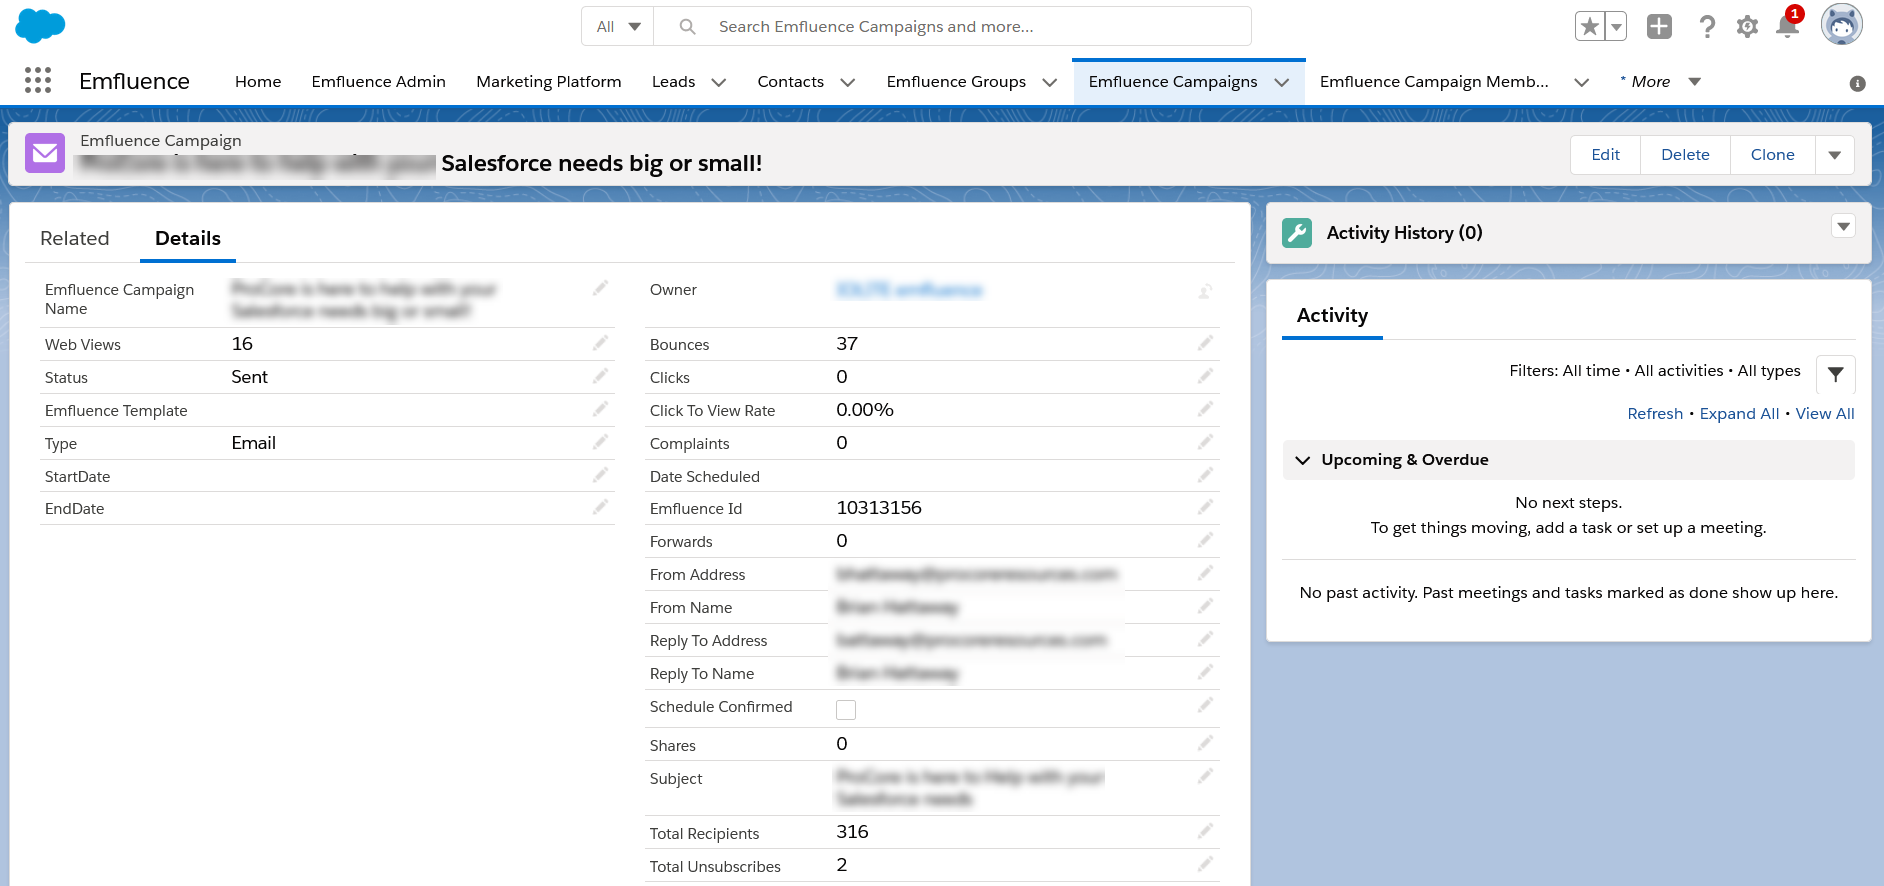Screen dimensions: 1884x886
Task: Expand the Contacts tab chevron
Action: point(847,82)
